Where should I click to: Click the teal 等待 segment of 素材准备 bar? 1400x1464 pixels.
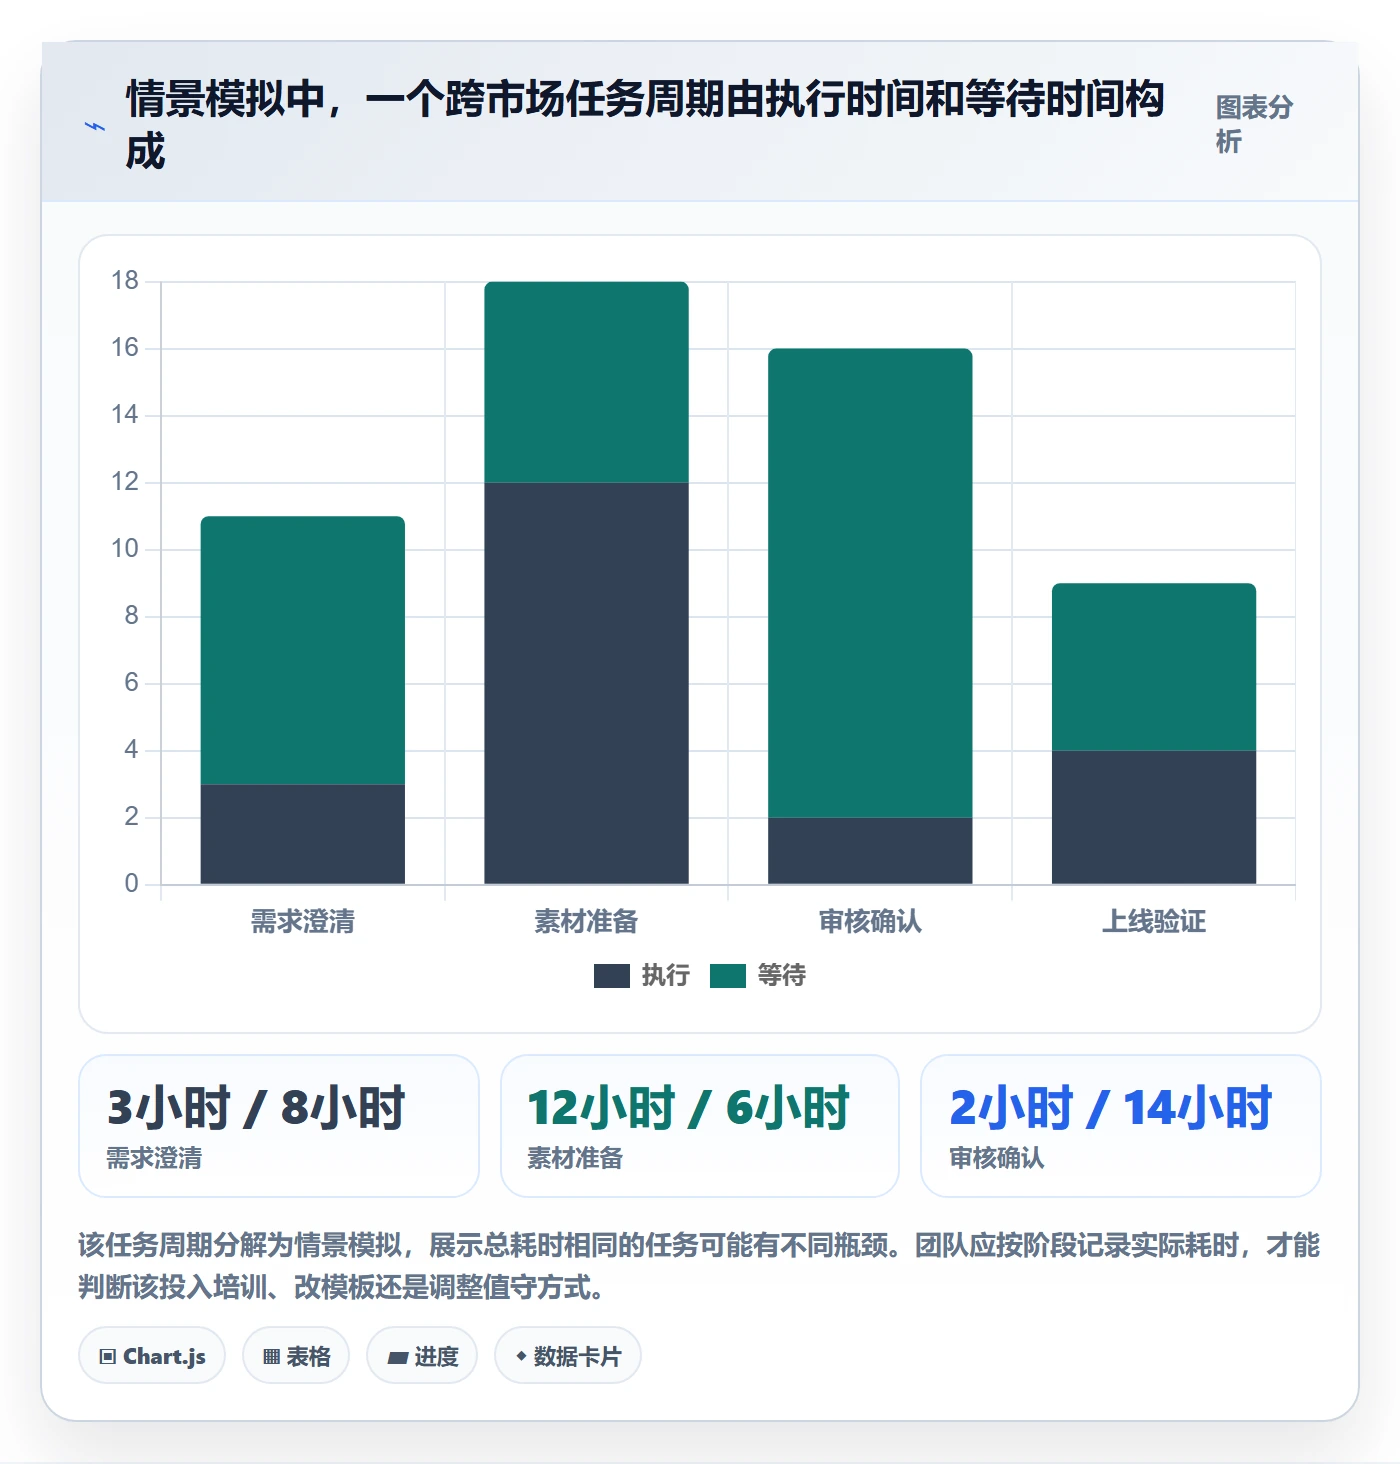coord(586,382)
